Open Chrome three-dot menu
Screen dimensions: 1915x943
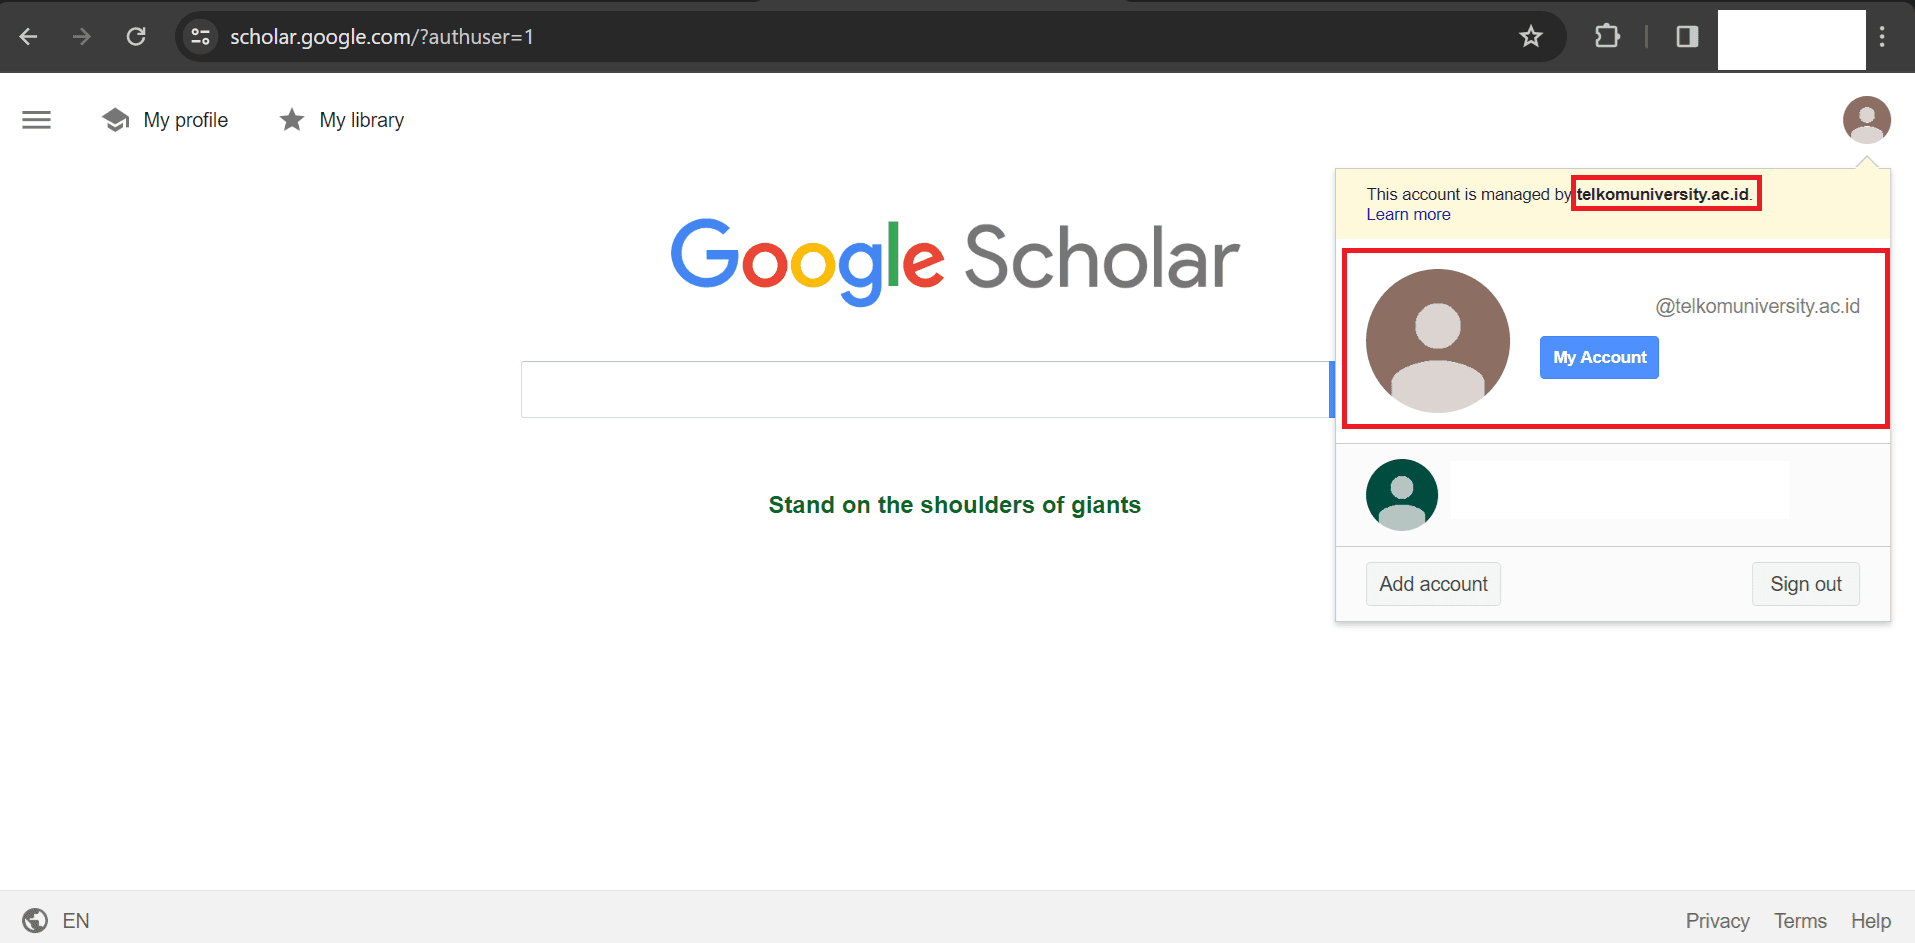(x=1882, y=37)
